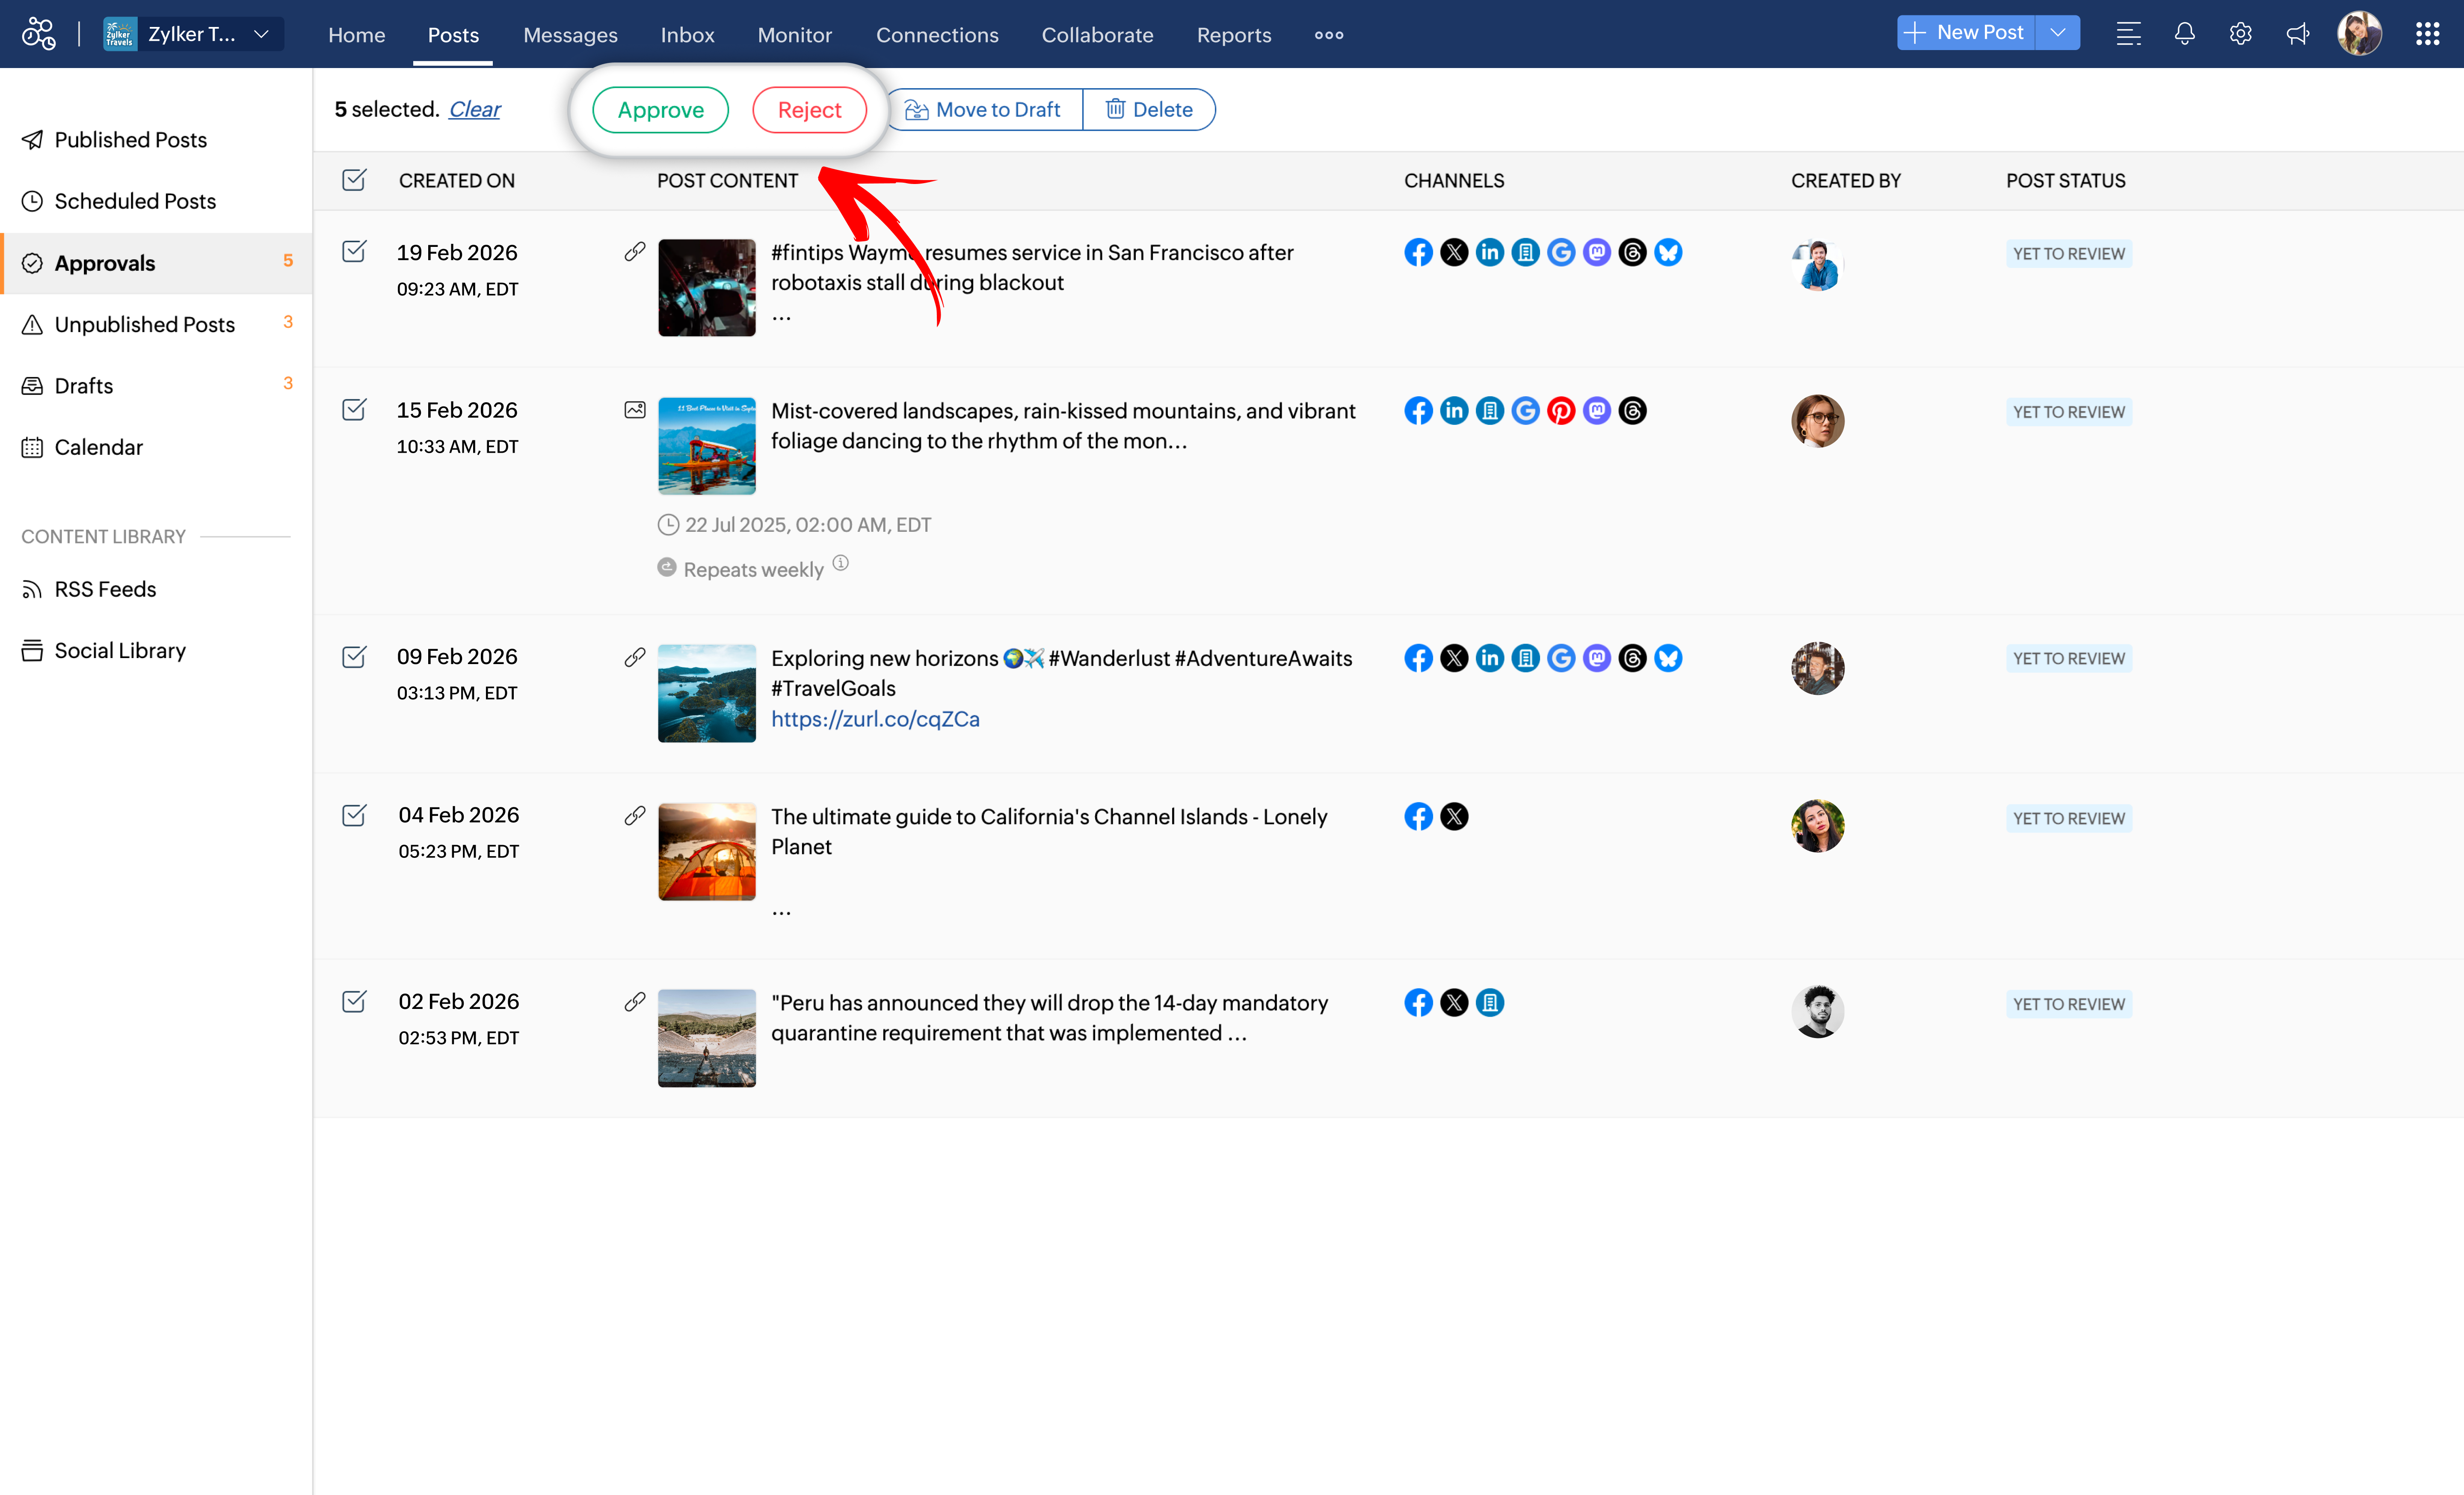Open the apps grid launcher icon
The image size is (2464, 1495).
[2427, 34]
